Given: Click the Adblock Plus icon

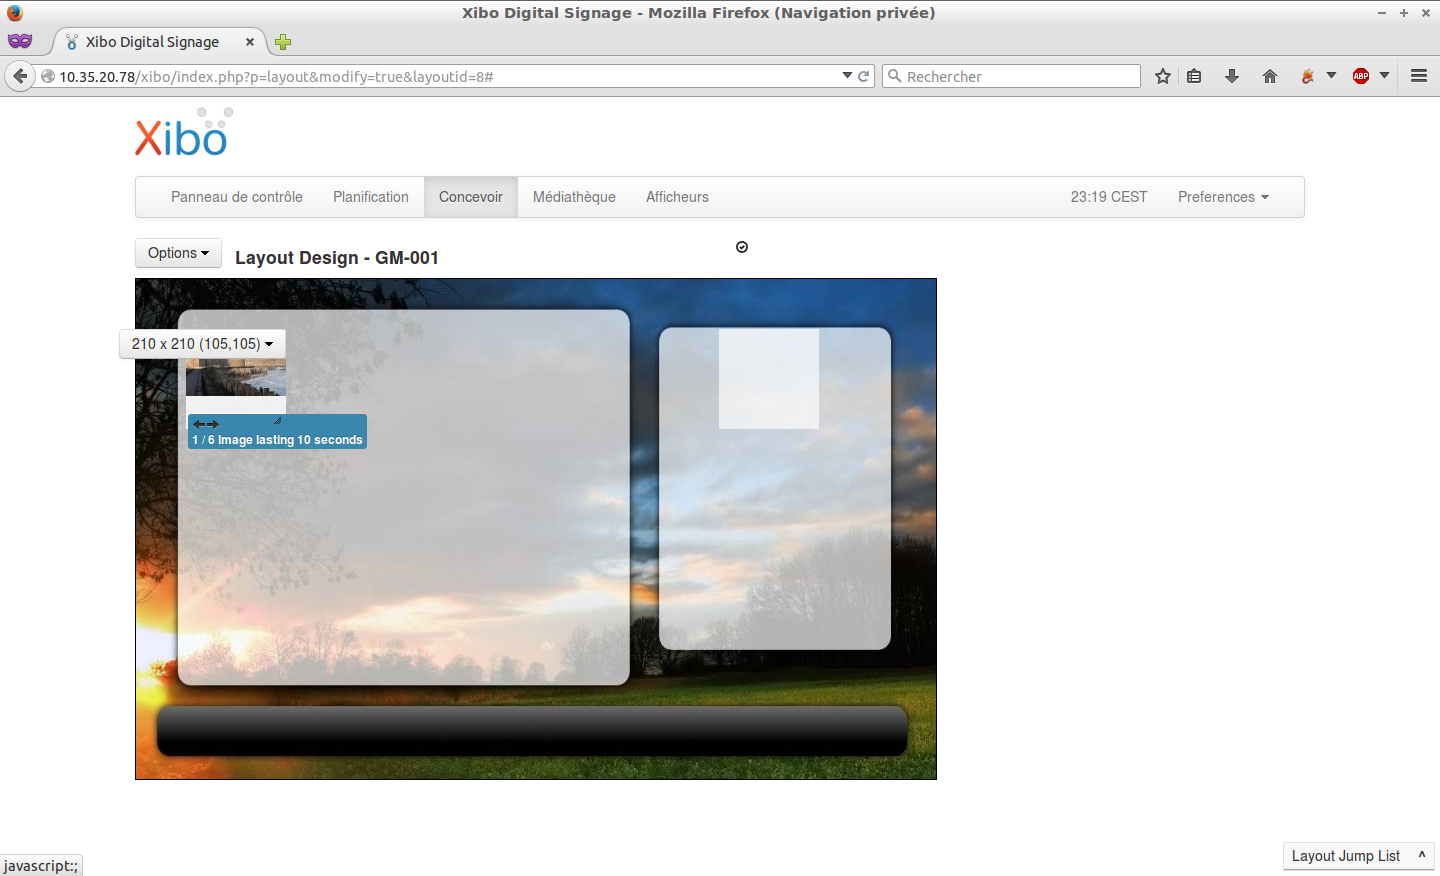Looking at the screenshot, I should [1360, 76].
